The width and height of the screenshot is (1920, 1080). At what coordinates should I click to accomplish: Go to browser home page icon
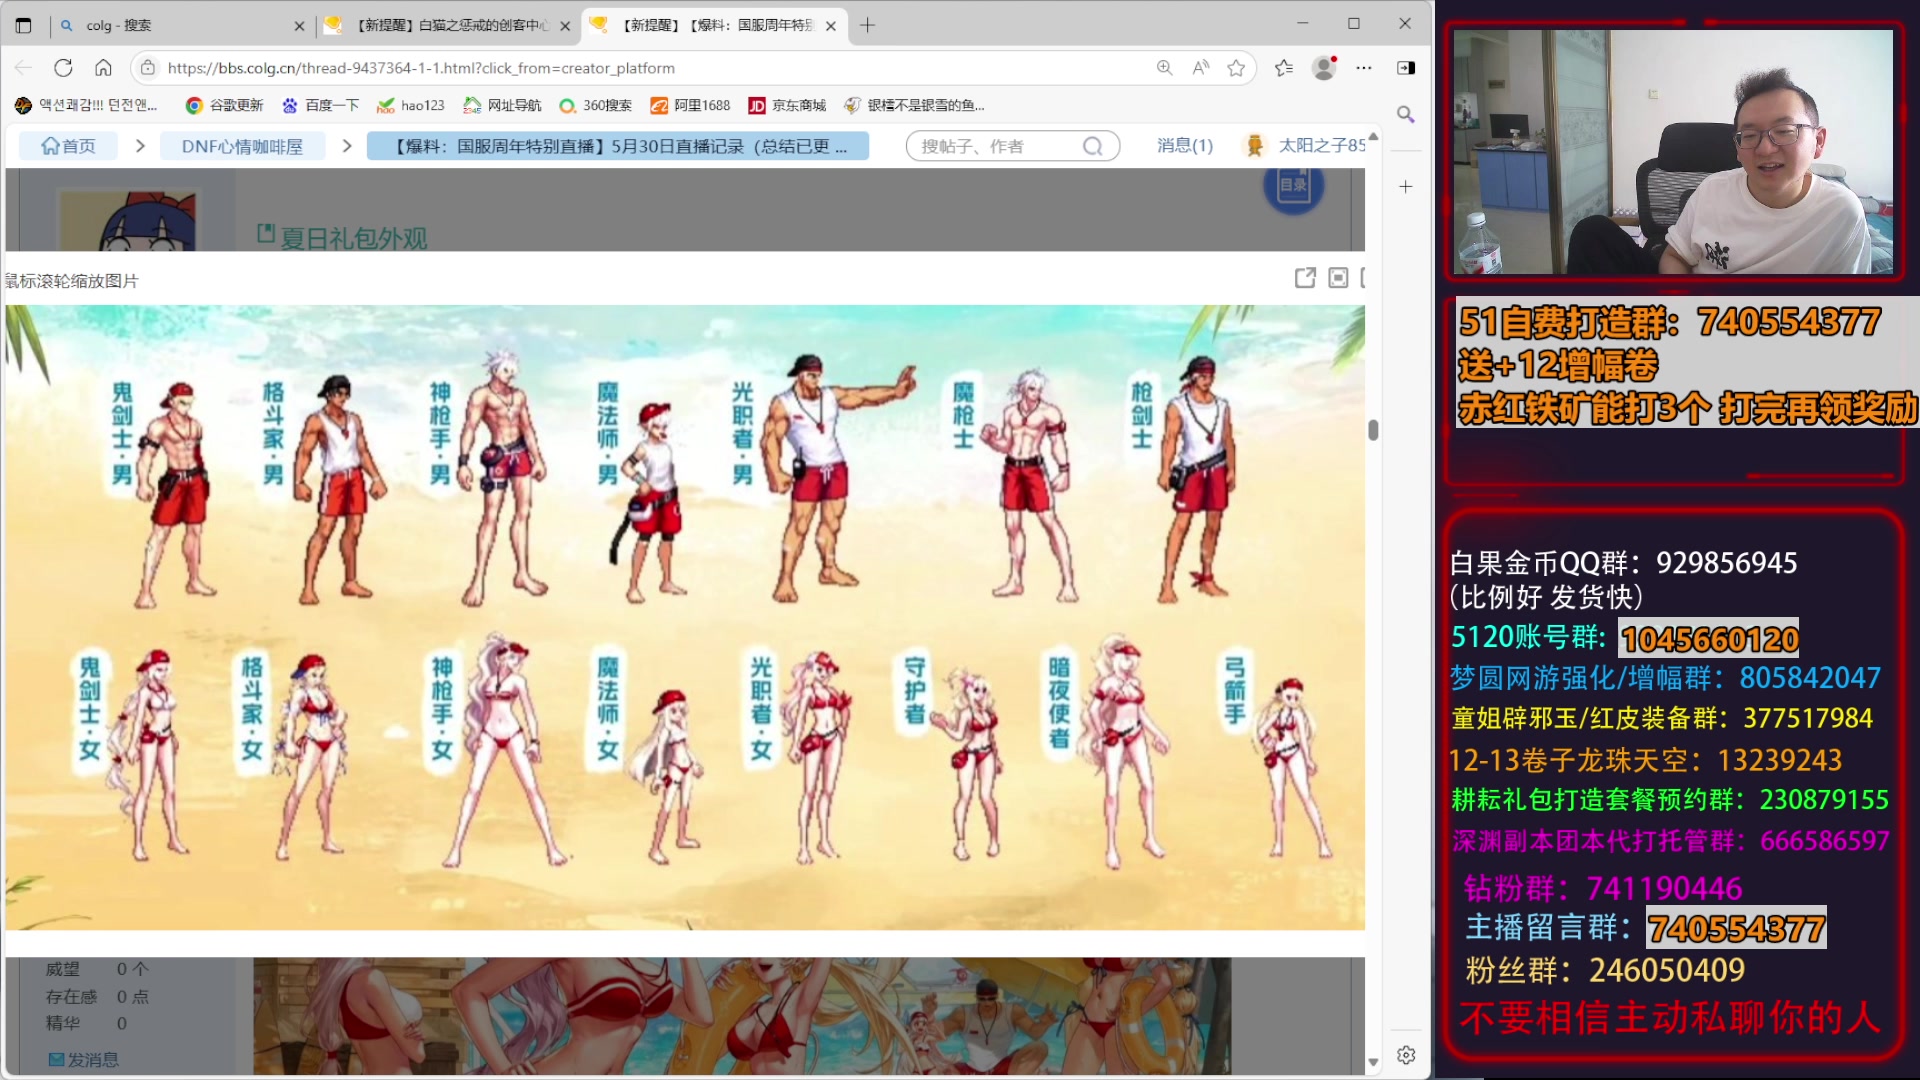click(x=103, y=68)
